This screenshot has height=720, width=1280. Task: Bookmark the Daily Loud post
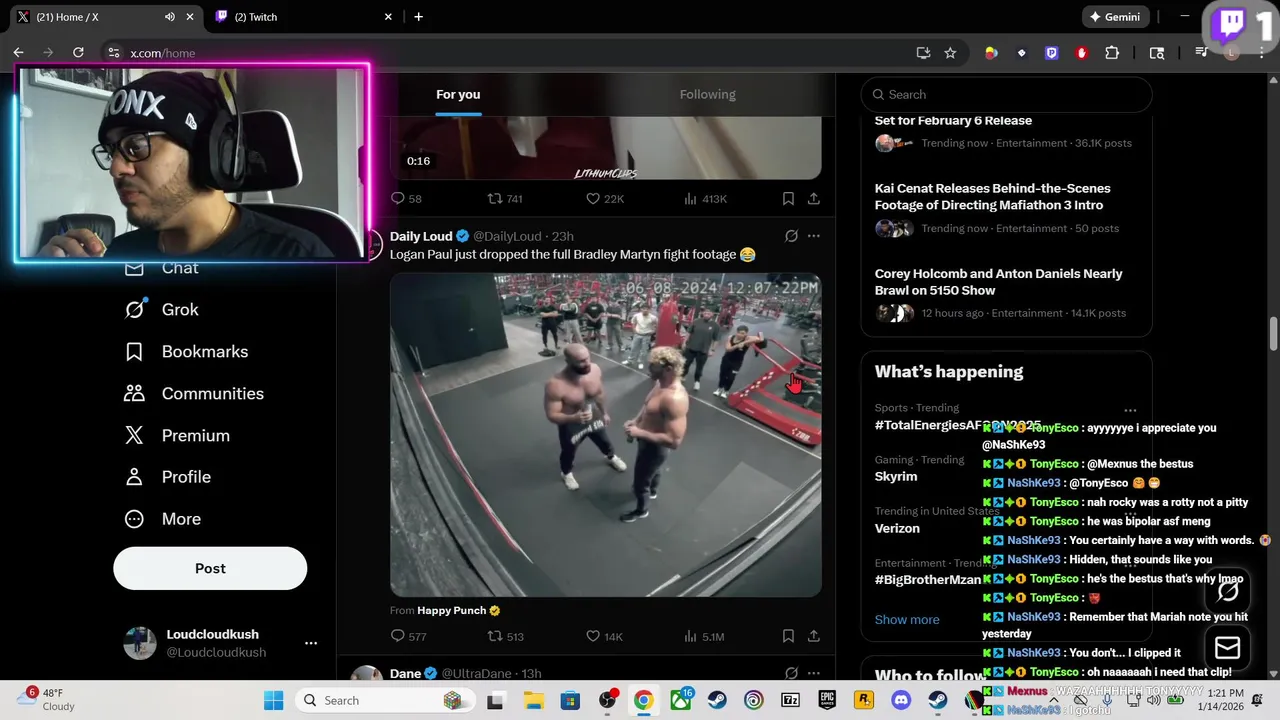[788, 636]
